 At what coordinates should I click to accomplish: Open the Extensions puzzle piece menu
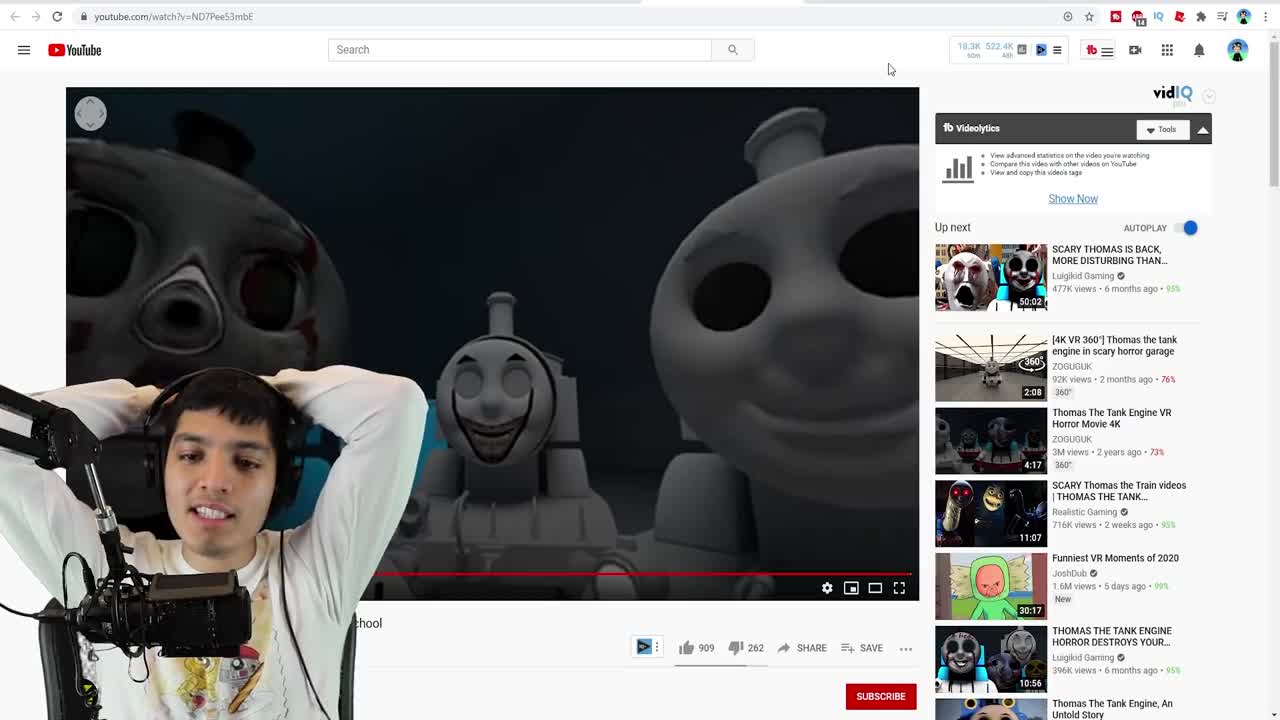pyautogui.click(x=1201, y=16)
